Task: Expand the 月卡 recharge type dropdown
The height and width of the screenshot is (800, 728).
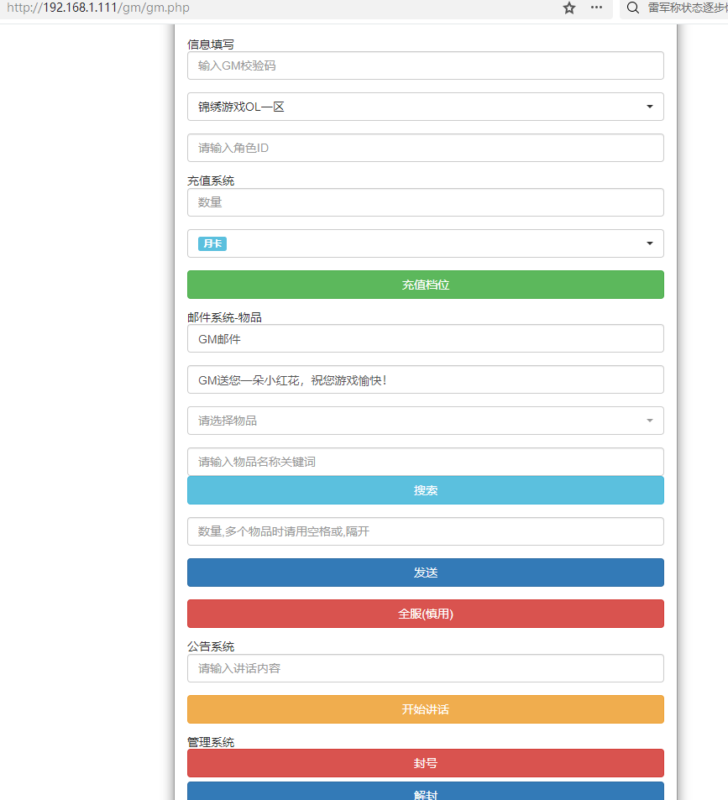Action: [x=648, y=243]
